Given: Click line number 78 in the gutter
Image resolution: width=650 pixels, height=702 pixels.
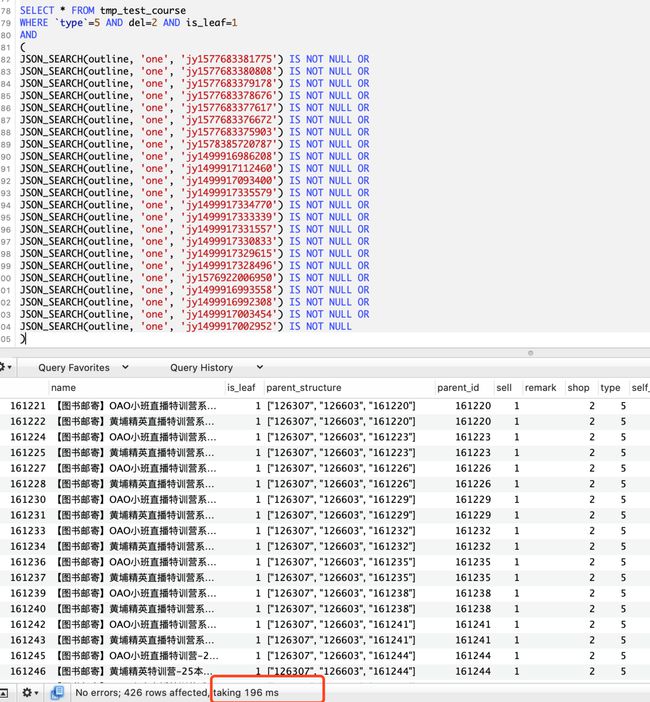Looking at the screenshot, I should pyautogui.click(x=6, y=11).
